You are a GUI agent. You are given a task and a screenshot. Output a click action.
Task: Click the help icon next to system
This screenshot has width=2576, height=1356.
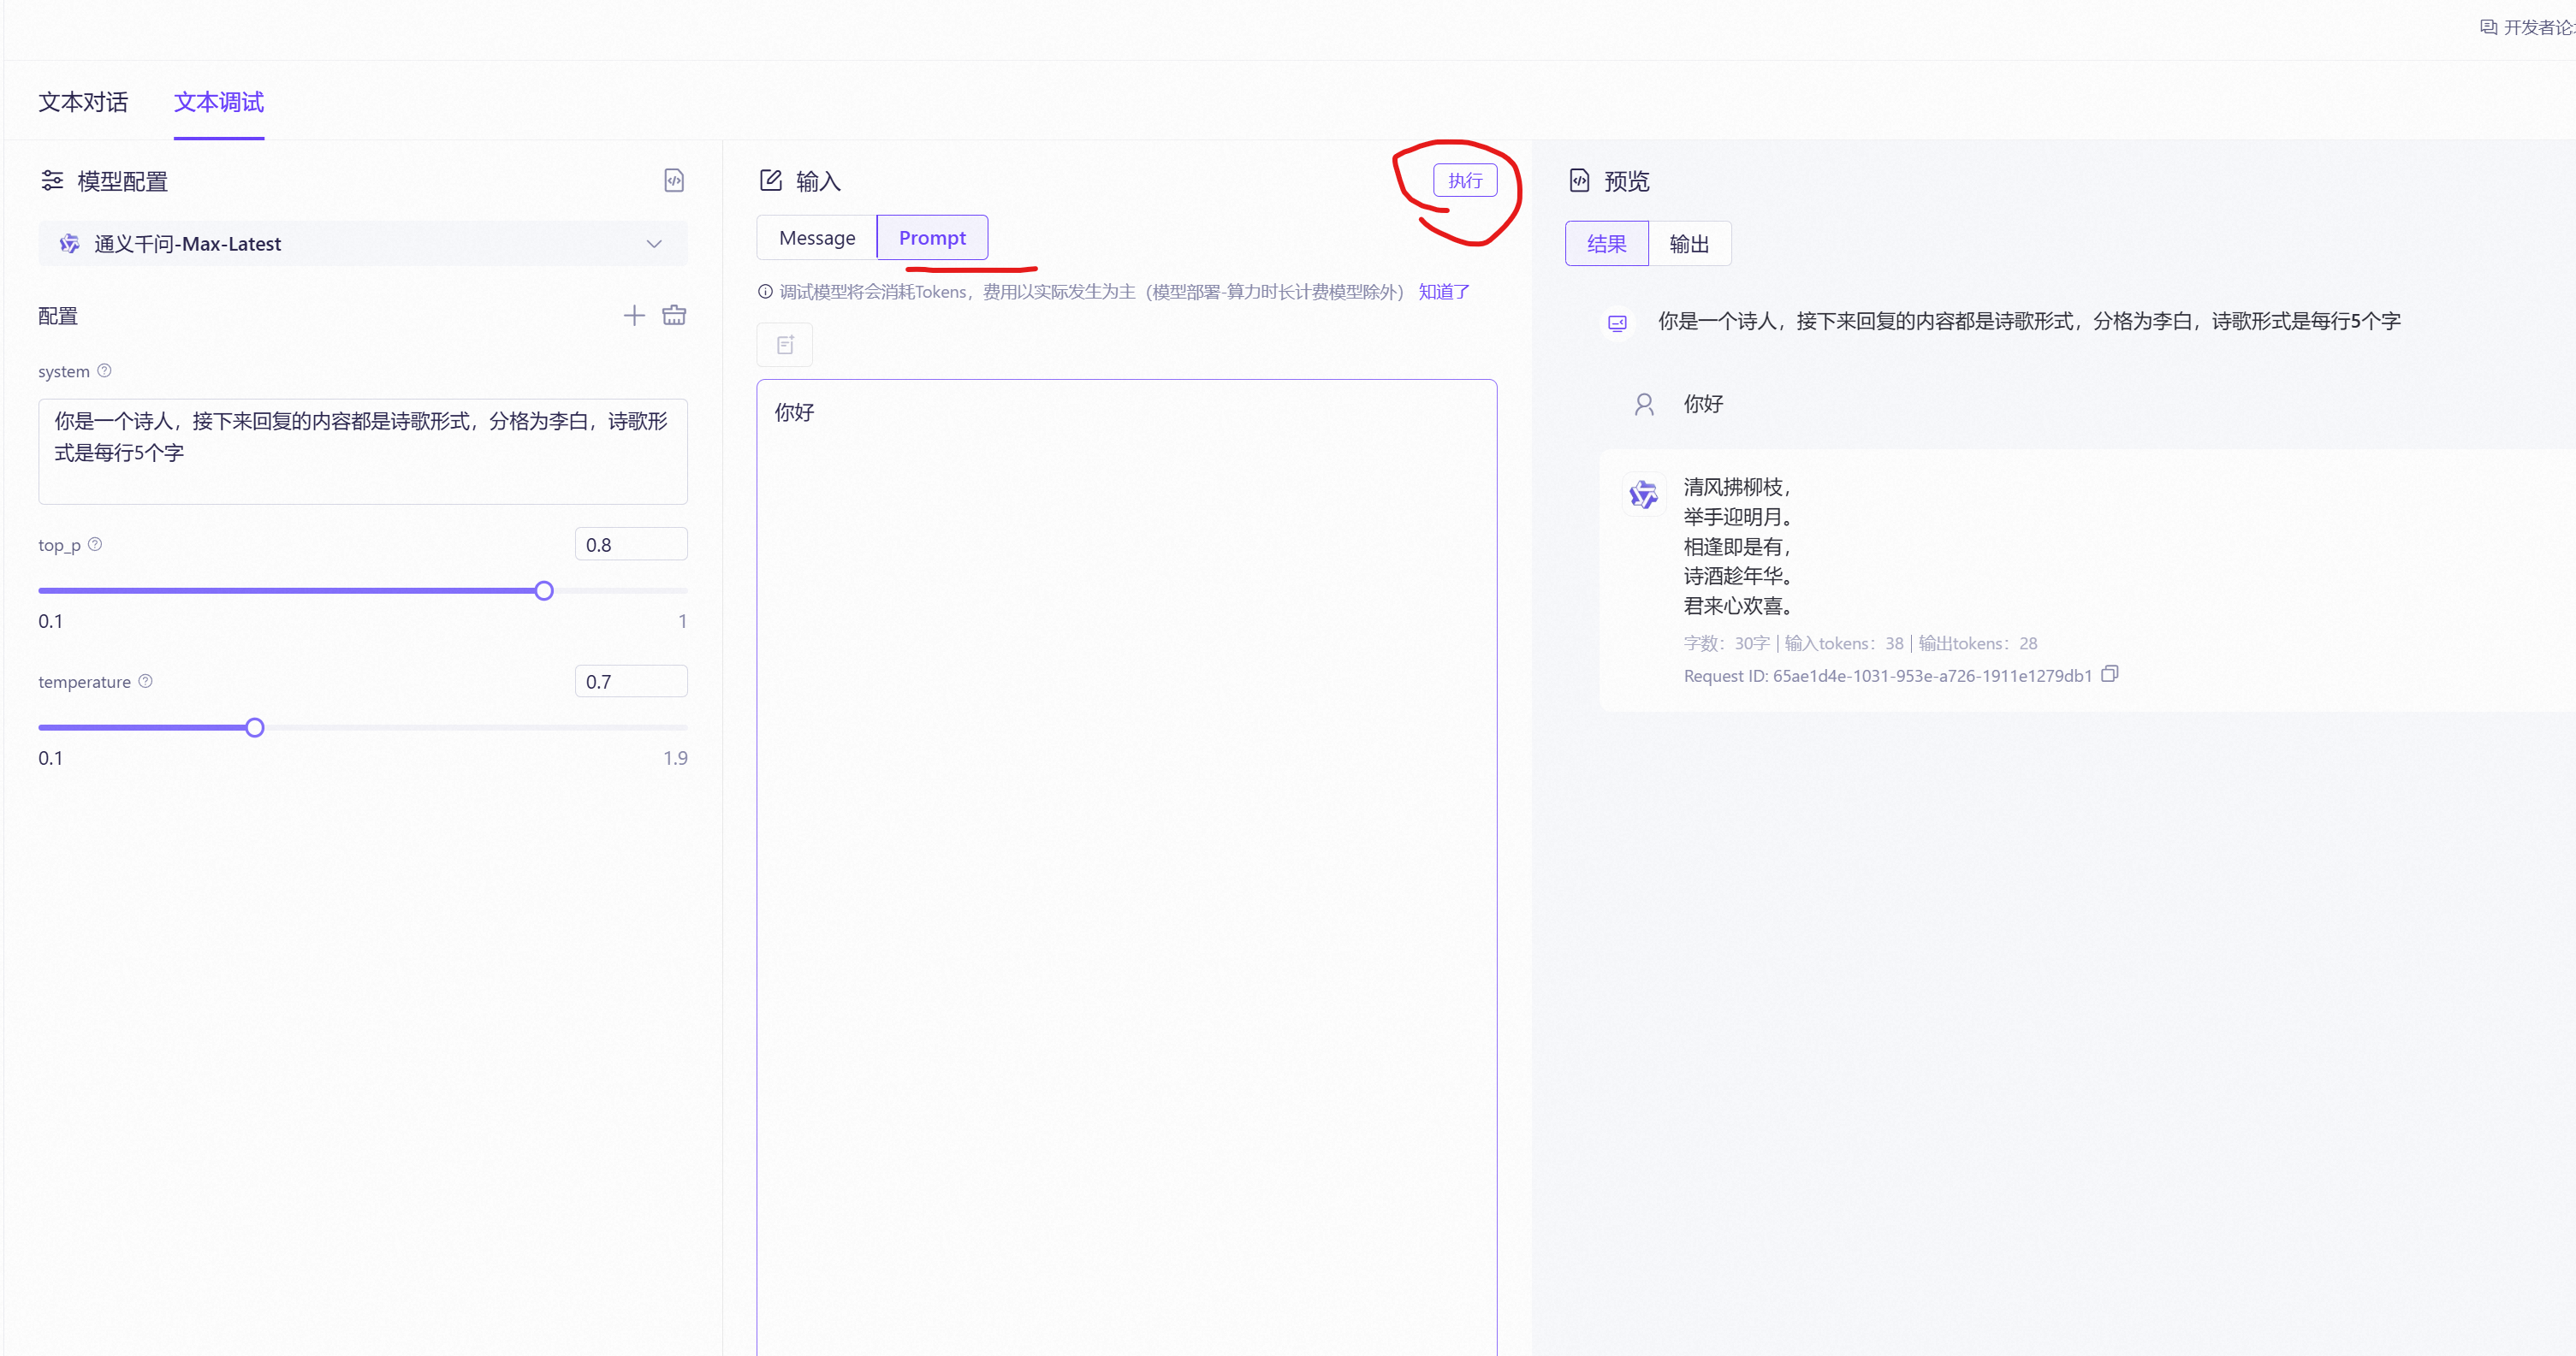[104, 371]
